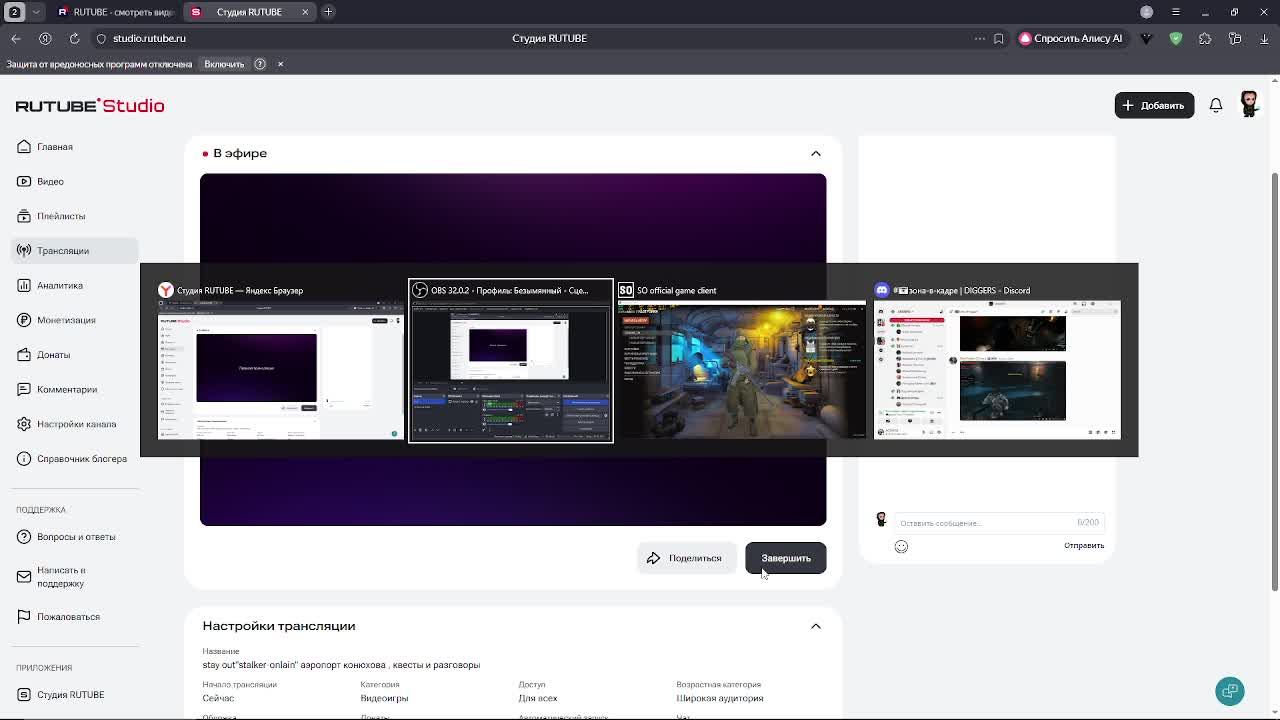Click the support chat bubble icon
Viewport: 1280px width, 720px height.
pyautogui.click(x=1230, y=691)
